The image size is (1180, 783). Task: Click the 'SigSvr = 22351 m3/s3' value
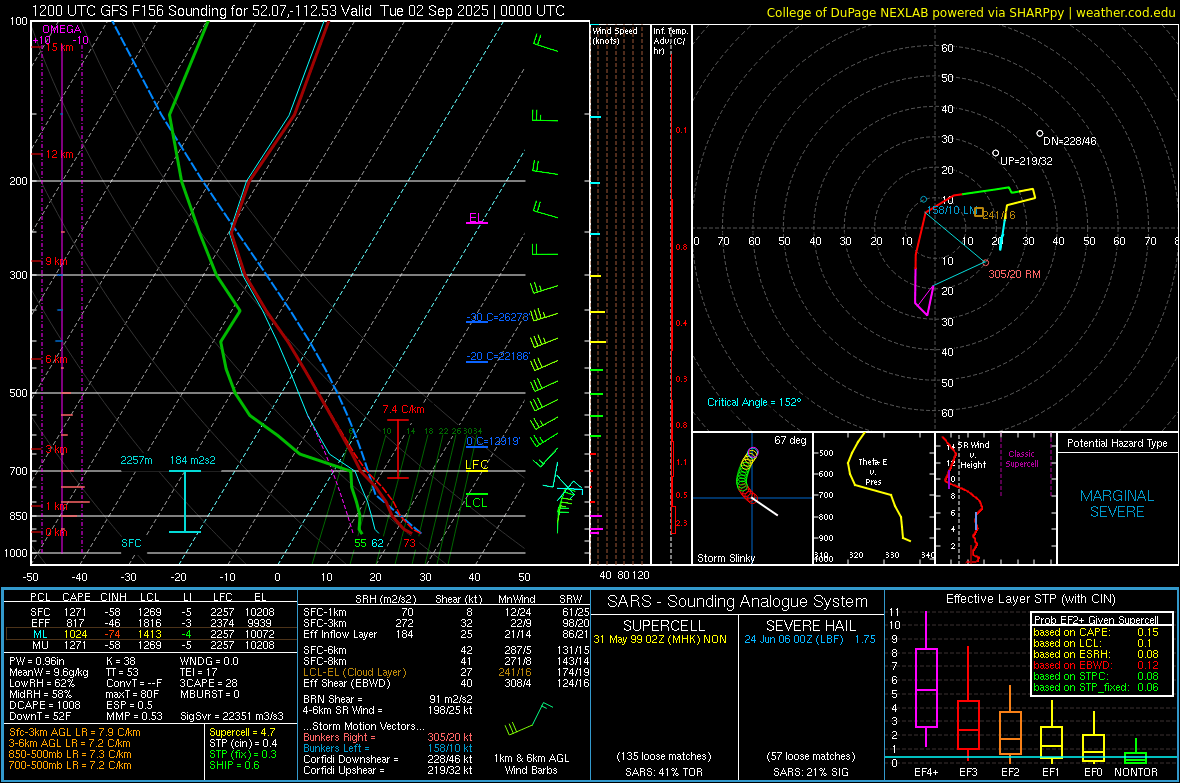click(x=232, y=716)
